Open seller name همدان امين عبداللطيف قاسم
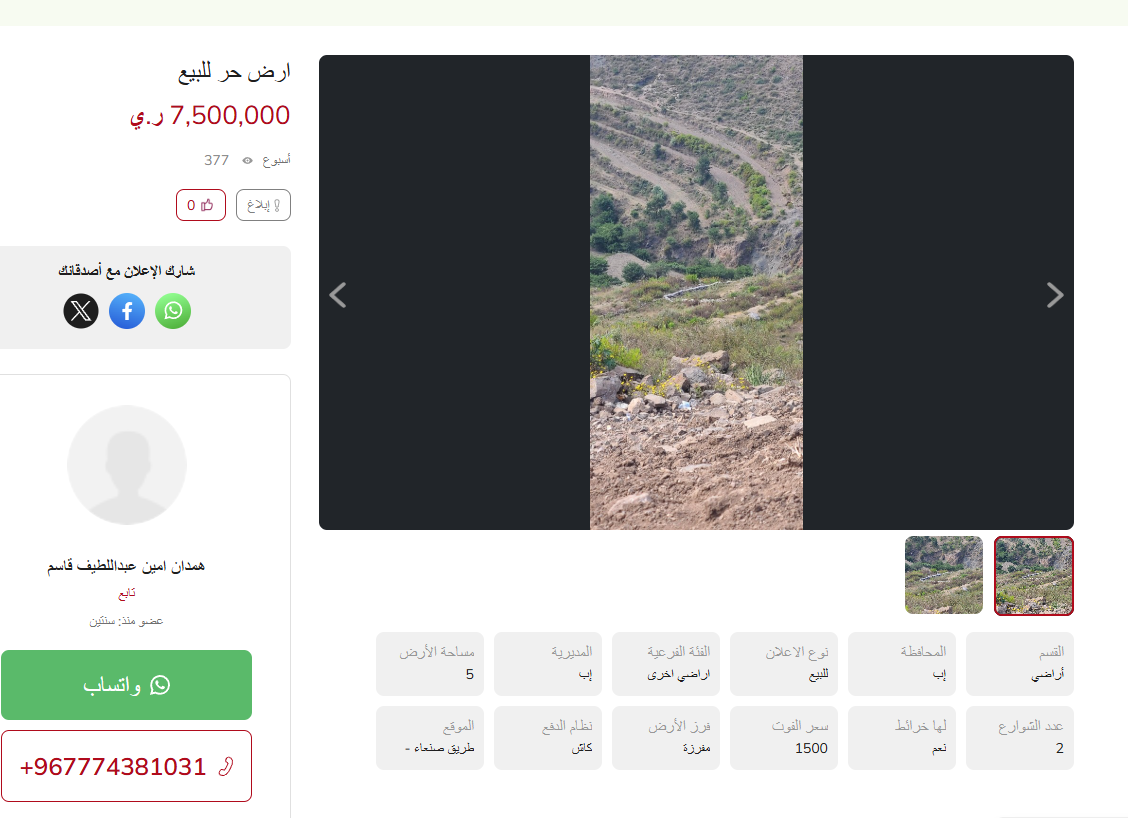The height and width of the screenshot is (818, 1128). [x=127, y=566]
